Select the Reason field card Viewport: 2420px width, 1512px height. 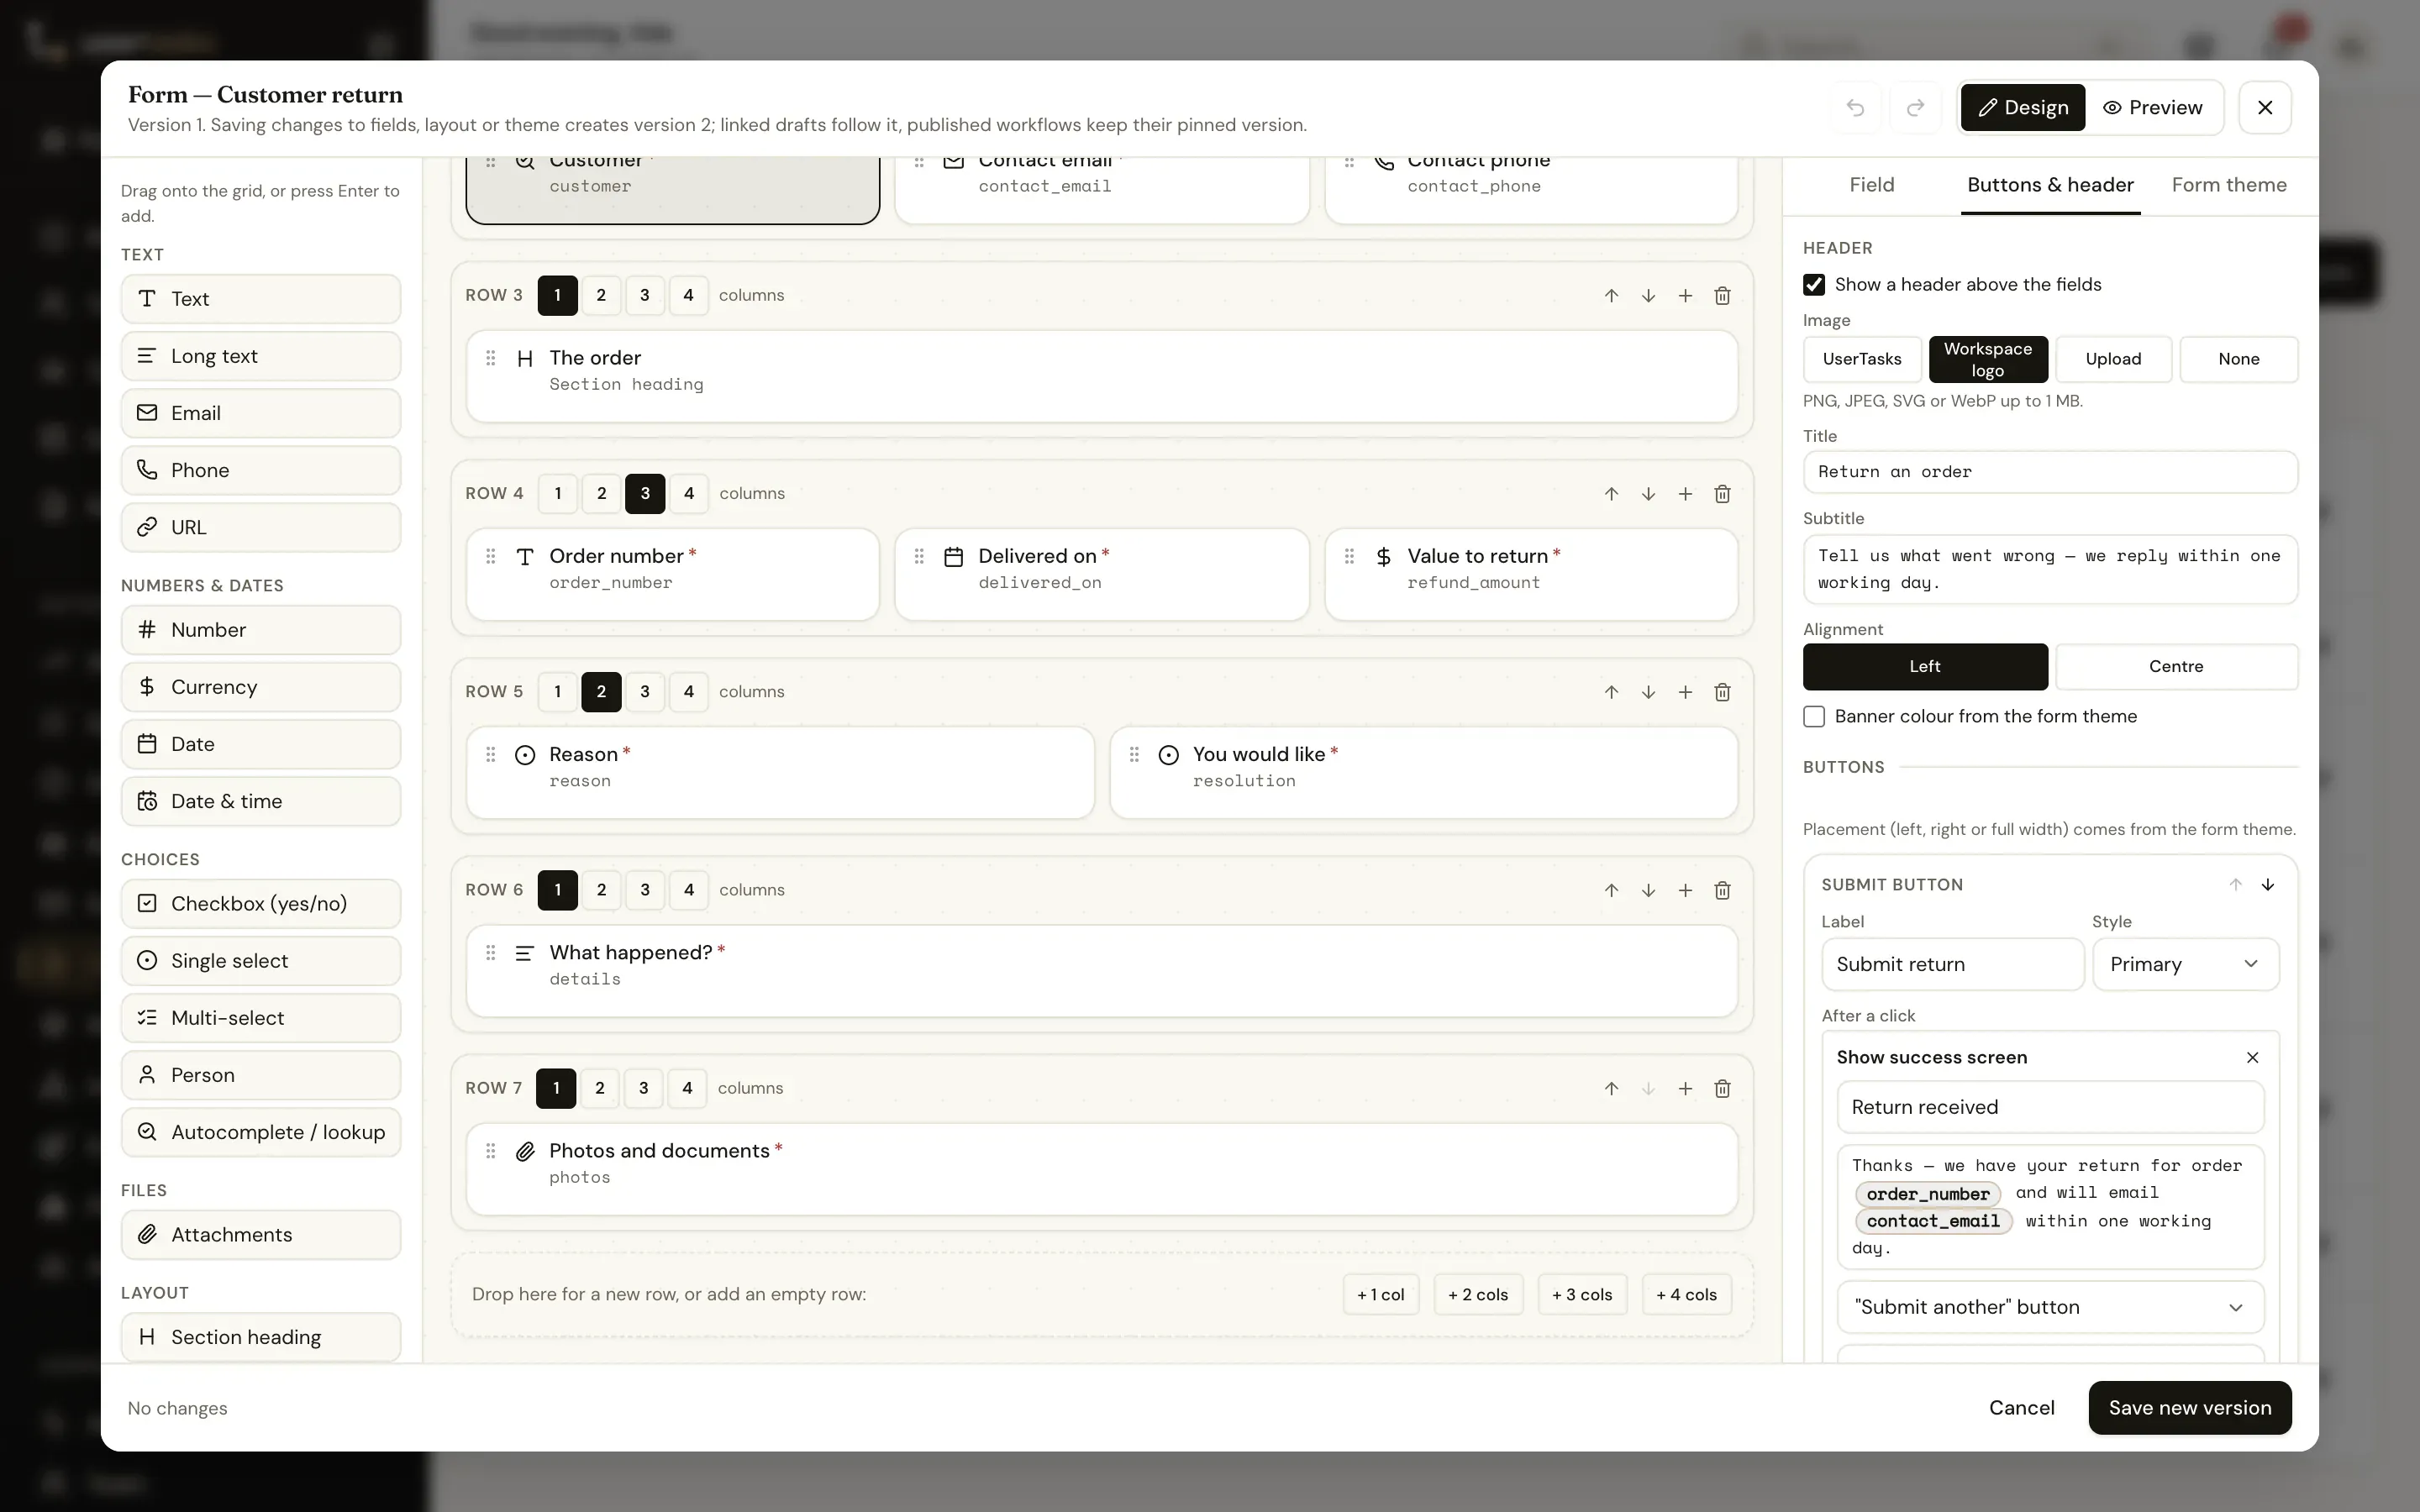(780, 773)
